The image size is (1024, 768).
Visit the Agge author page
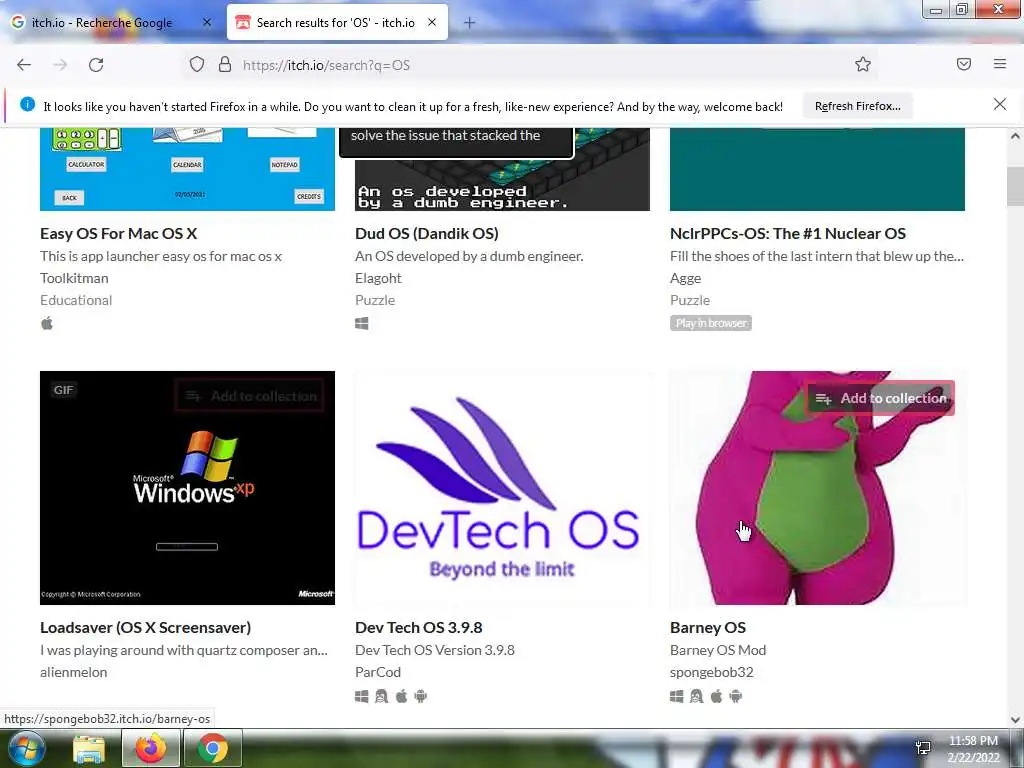(685, 278)
